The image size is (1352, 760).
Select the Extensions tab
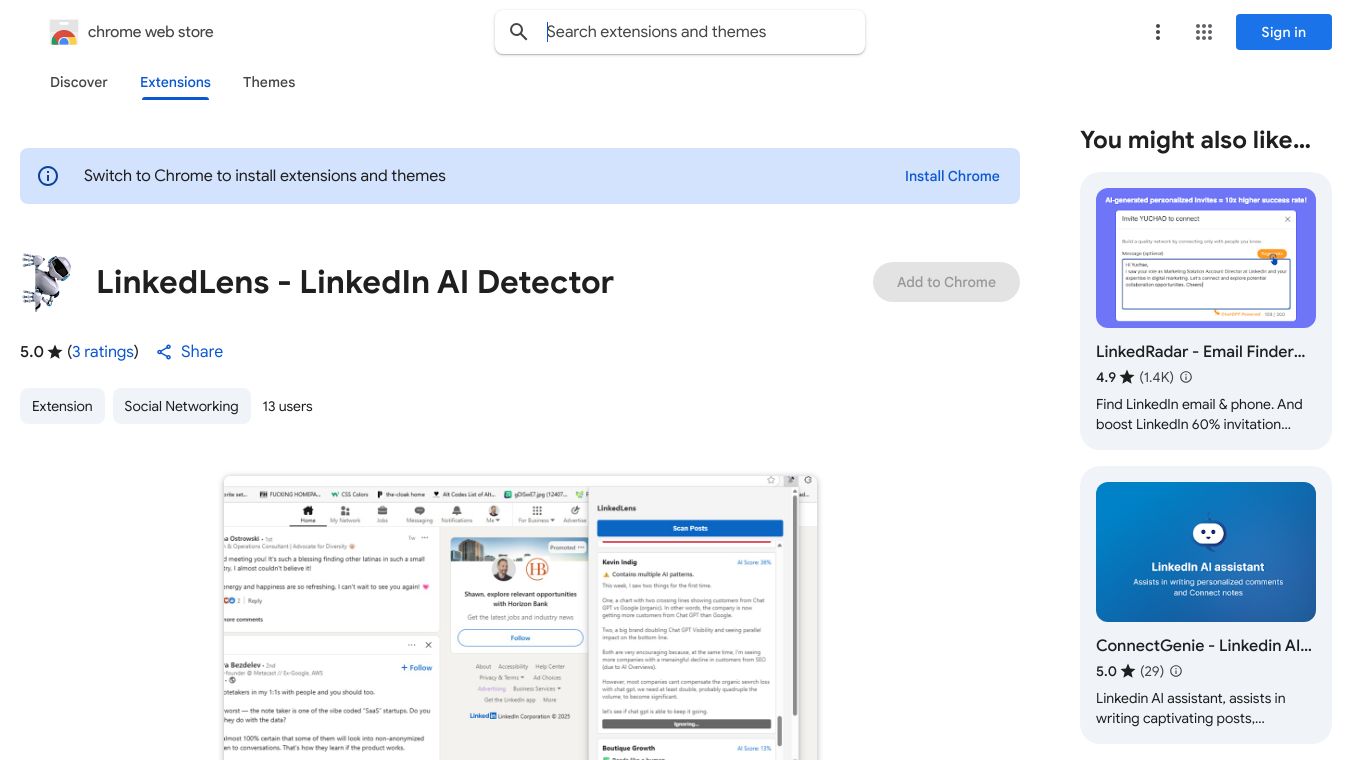[x=175, y=82]
